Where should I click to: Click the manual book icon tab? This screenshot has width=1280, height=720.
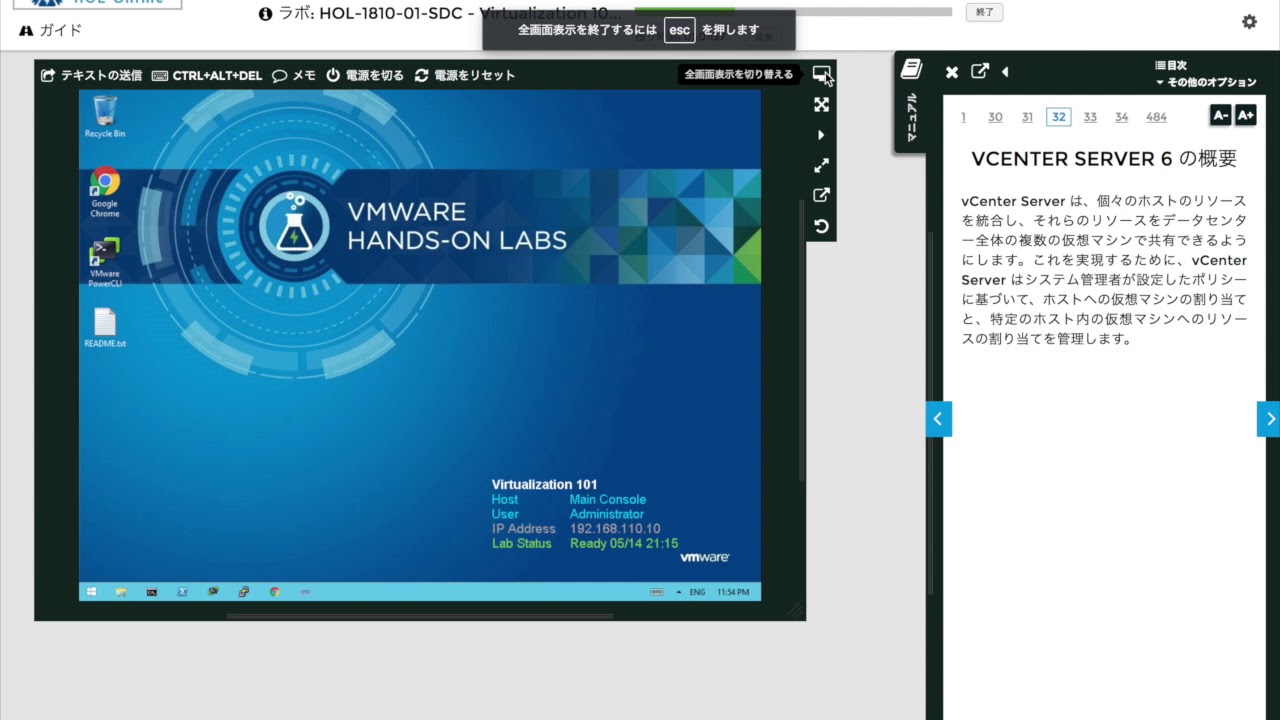pos(911,69)
